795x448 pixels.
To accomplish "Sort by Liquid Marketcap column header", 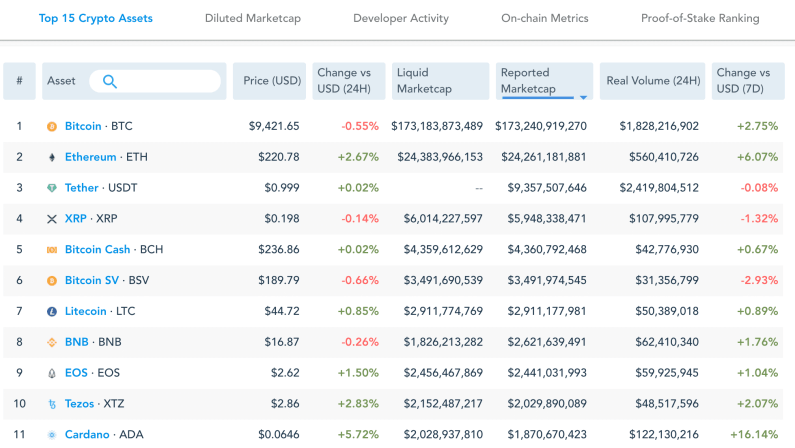I will click(x=441, y=81).
